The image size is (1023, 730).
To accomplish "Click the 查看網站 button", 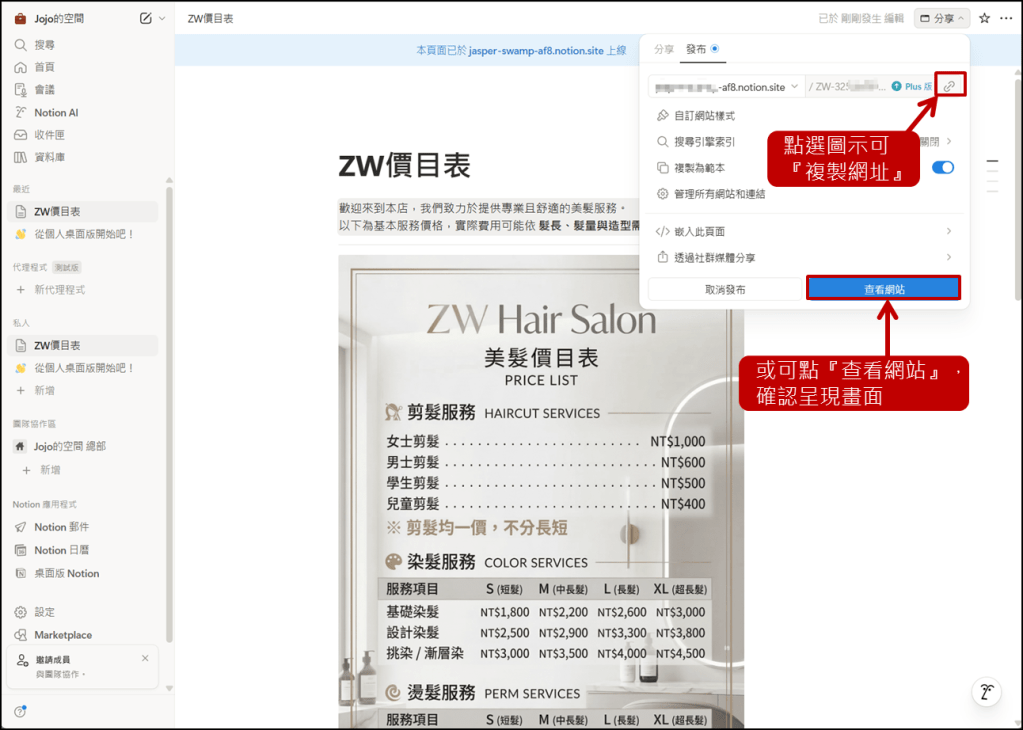I will click(x=884, y=289).
